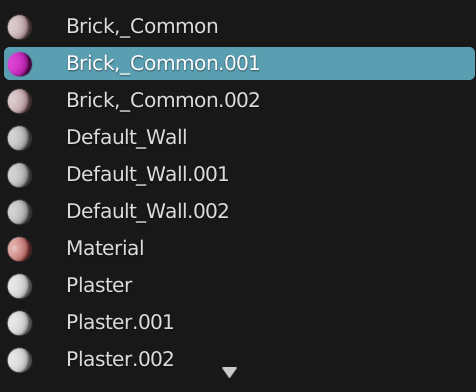Click the Brick,_Common.002 preview sphere icon

tap(20, 101)
